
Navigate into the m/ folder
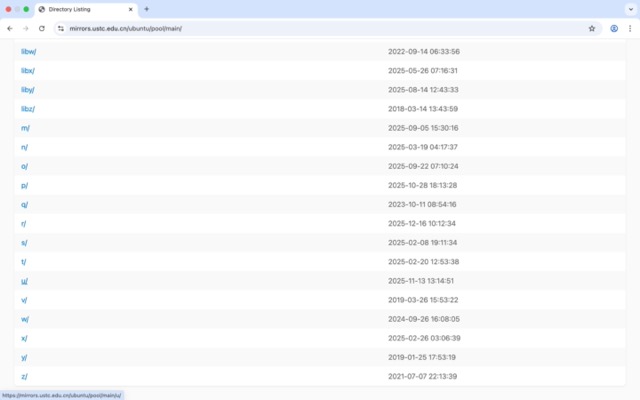click(x=25, y=128)
